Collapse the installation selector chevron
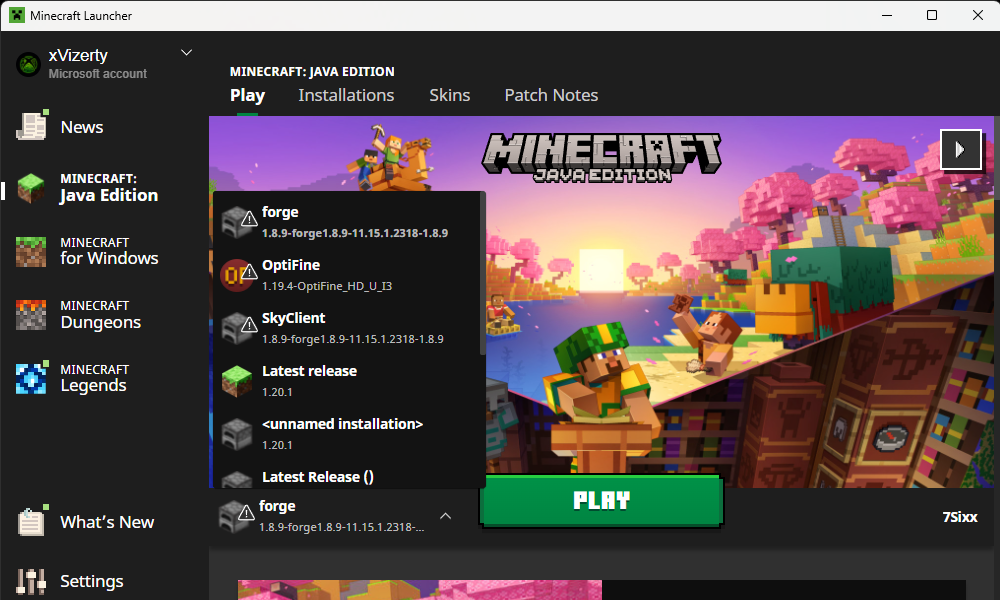This screenshot has width=1000, height=600. pyautogui.click(x=446, y=516)
